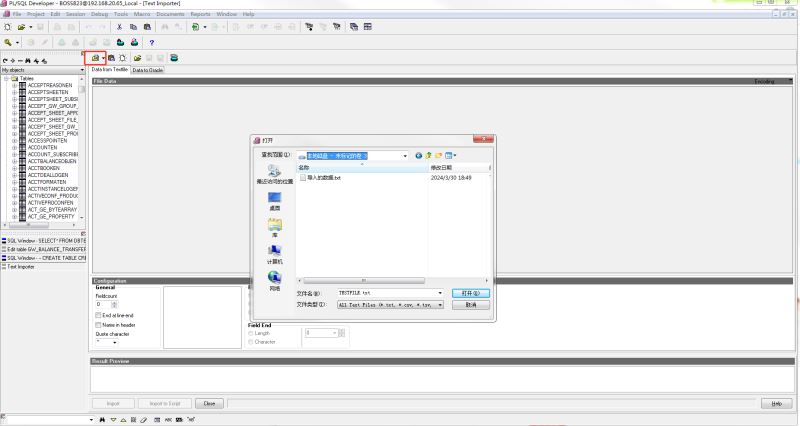Open the Look in location dropdown in the Open dialog
800x426 pixels.
[x=405, y=156]
